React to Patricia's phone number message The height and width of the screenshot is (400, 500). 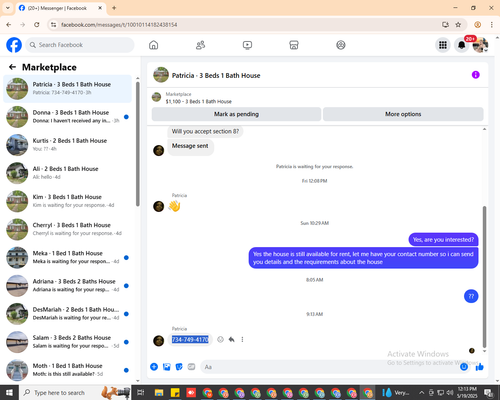click(x=220, y=339)
